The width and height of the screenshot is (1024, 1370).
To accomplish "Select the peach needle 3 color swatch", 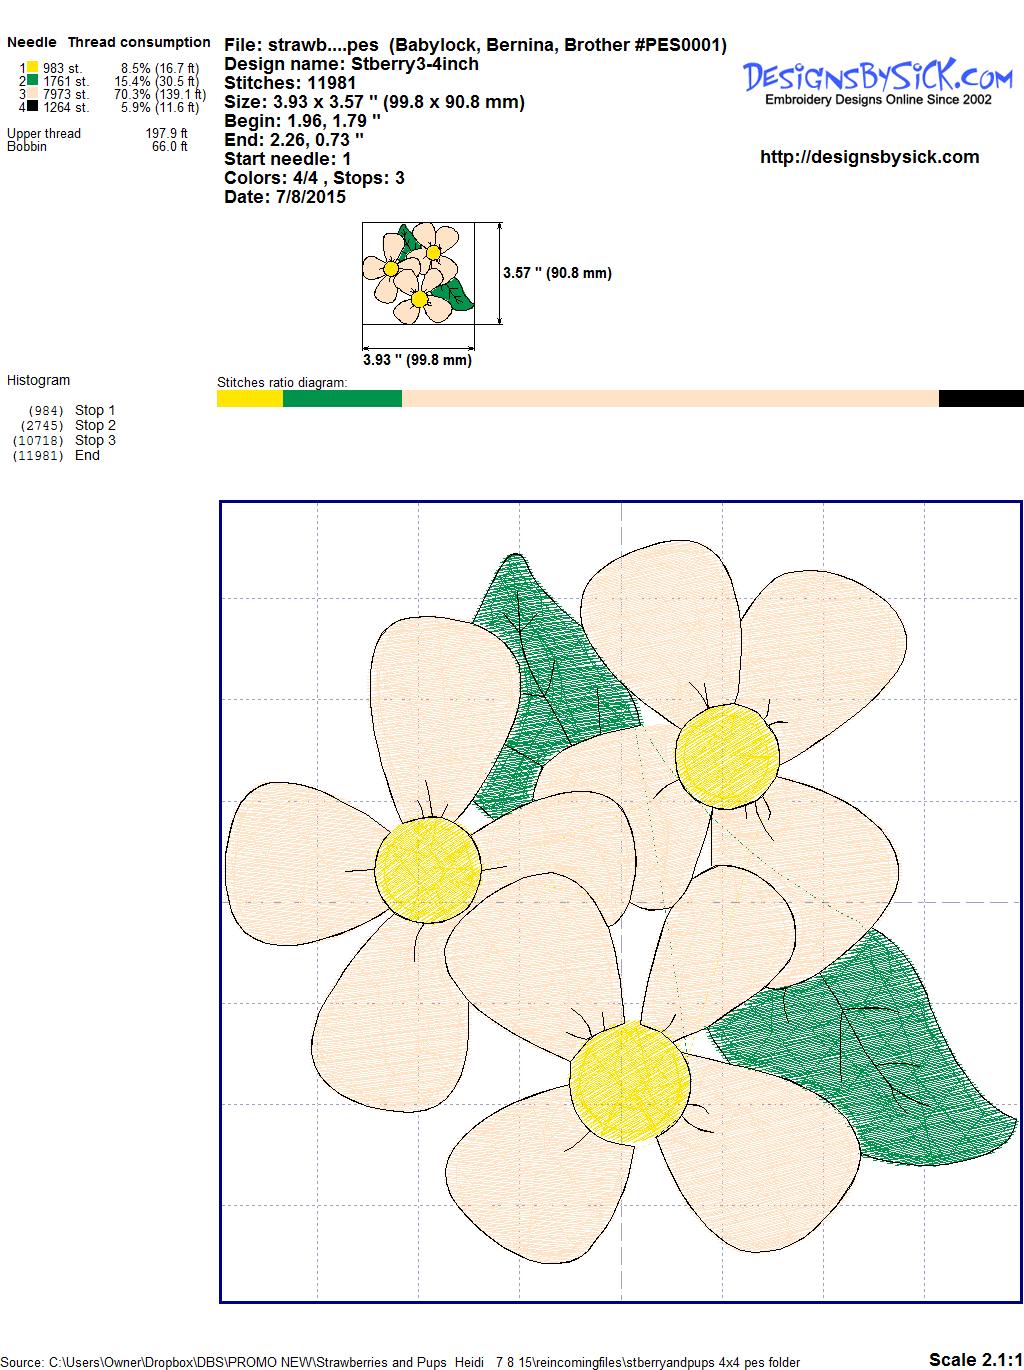I will coord(32,94).
